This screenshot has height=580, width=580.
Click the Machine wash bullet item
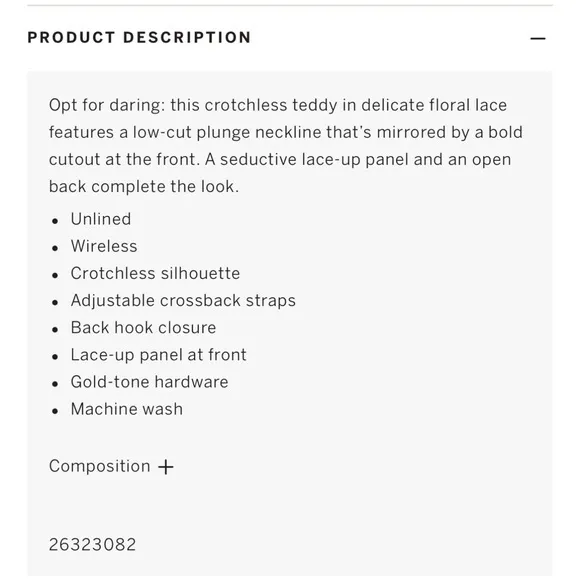127,409
